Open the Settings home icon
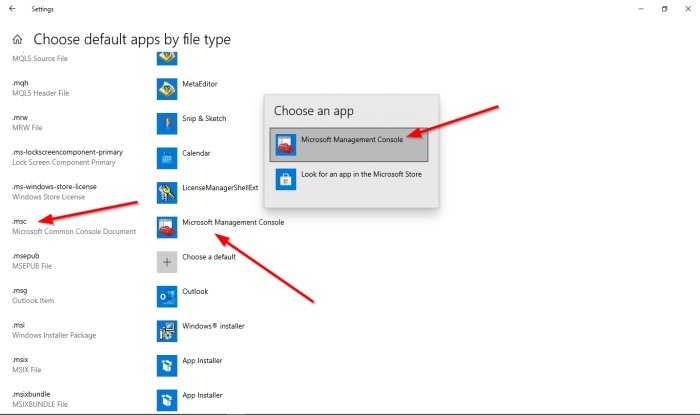Screen dimensions: 700x415 [x=17, y=40]
